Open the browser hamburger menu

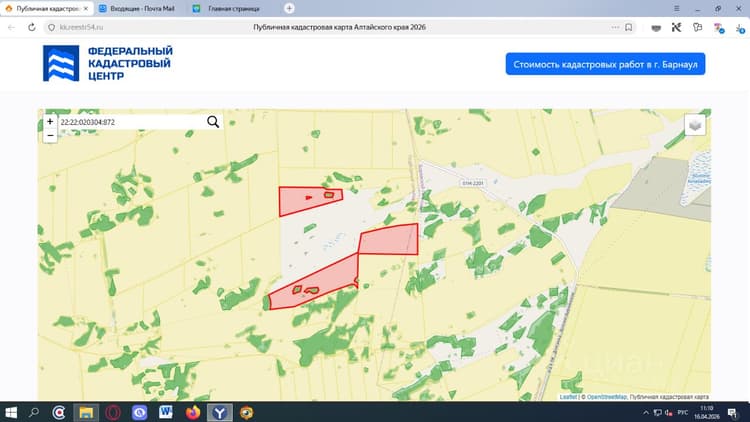click(x=676, y=8)
